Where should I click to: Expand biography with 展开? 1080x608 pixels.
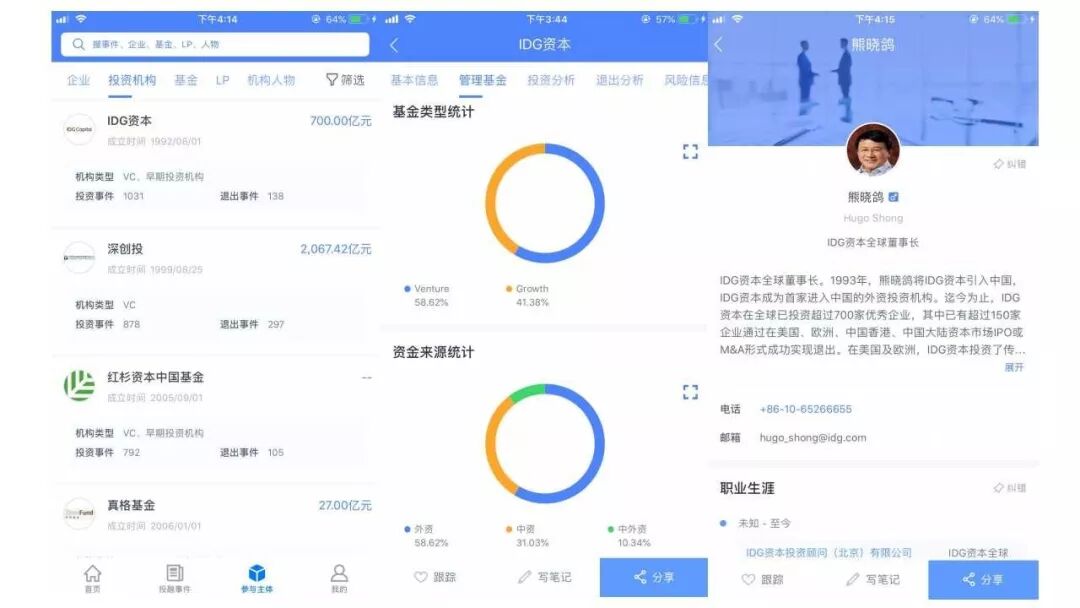click(x=1014, y=367)
